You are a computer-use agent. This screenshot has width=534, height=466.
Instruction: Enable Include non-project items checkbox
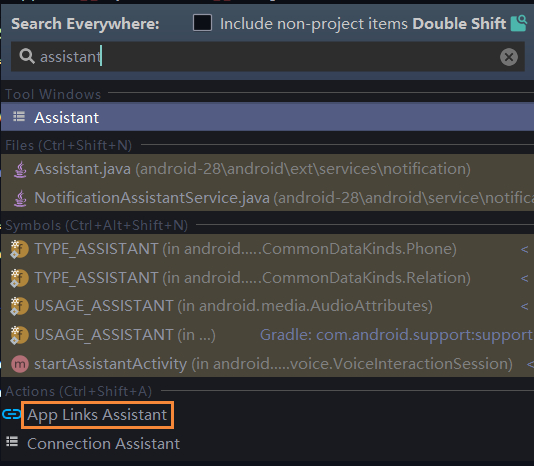tap(202, 23)
